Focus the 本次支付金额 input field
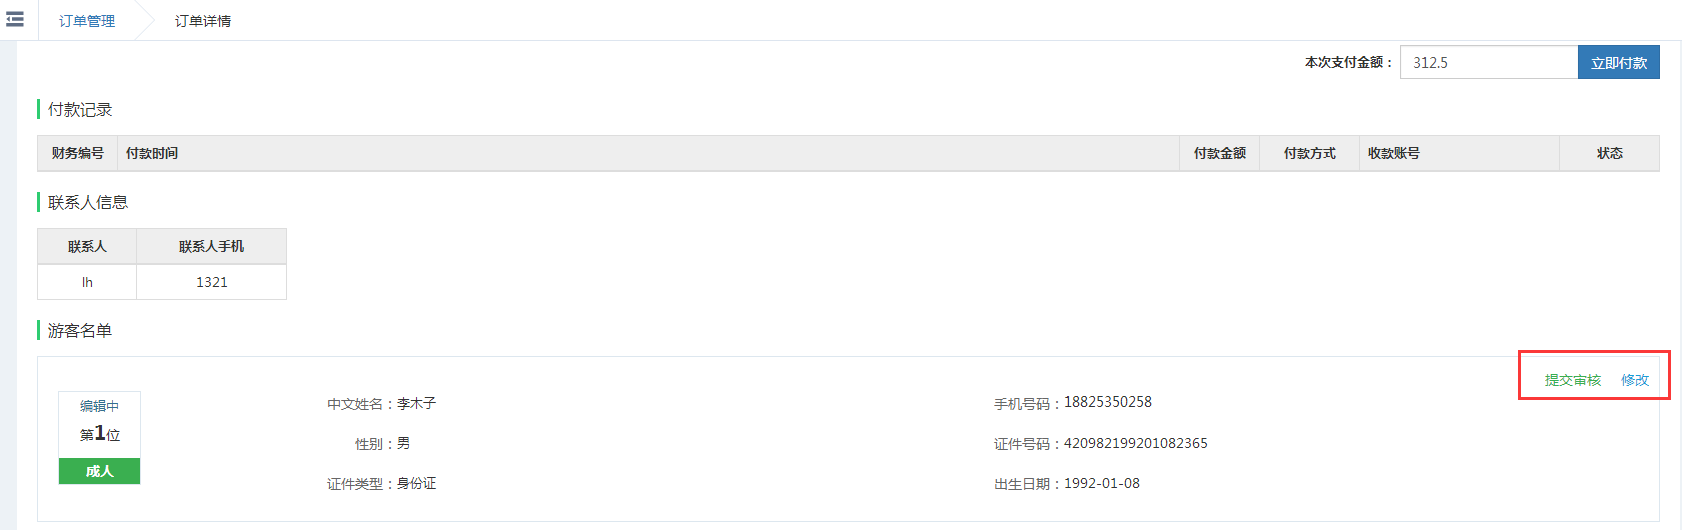1682x530 pixels. (x=1488, y=62)
